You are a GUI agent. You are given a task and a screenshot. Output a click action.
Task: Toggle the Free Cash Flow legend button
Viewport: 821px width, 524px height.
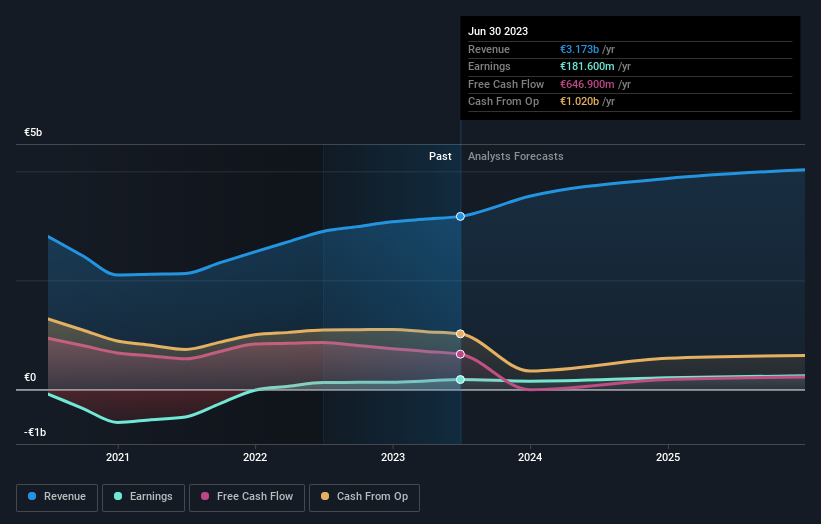click(247, 497)
